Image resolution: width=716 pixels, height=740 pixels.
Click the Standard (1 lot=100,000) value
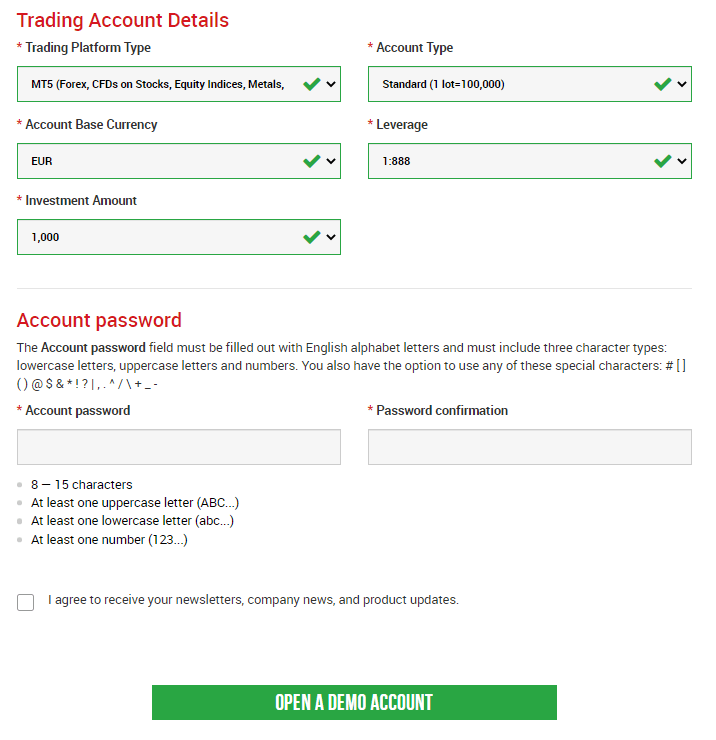443,85
